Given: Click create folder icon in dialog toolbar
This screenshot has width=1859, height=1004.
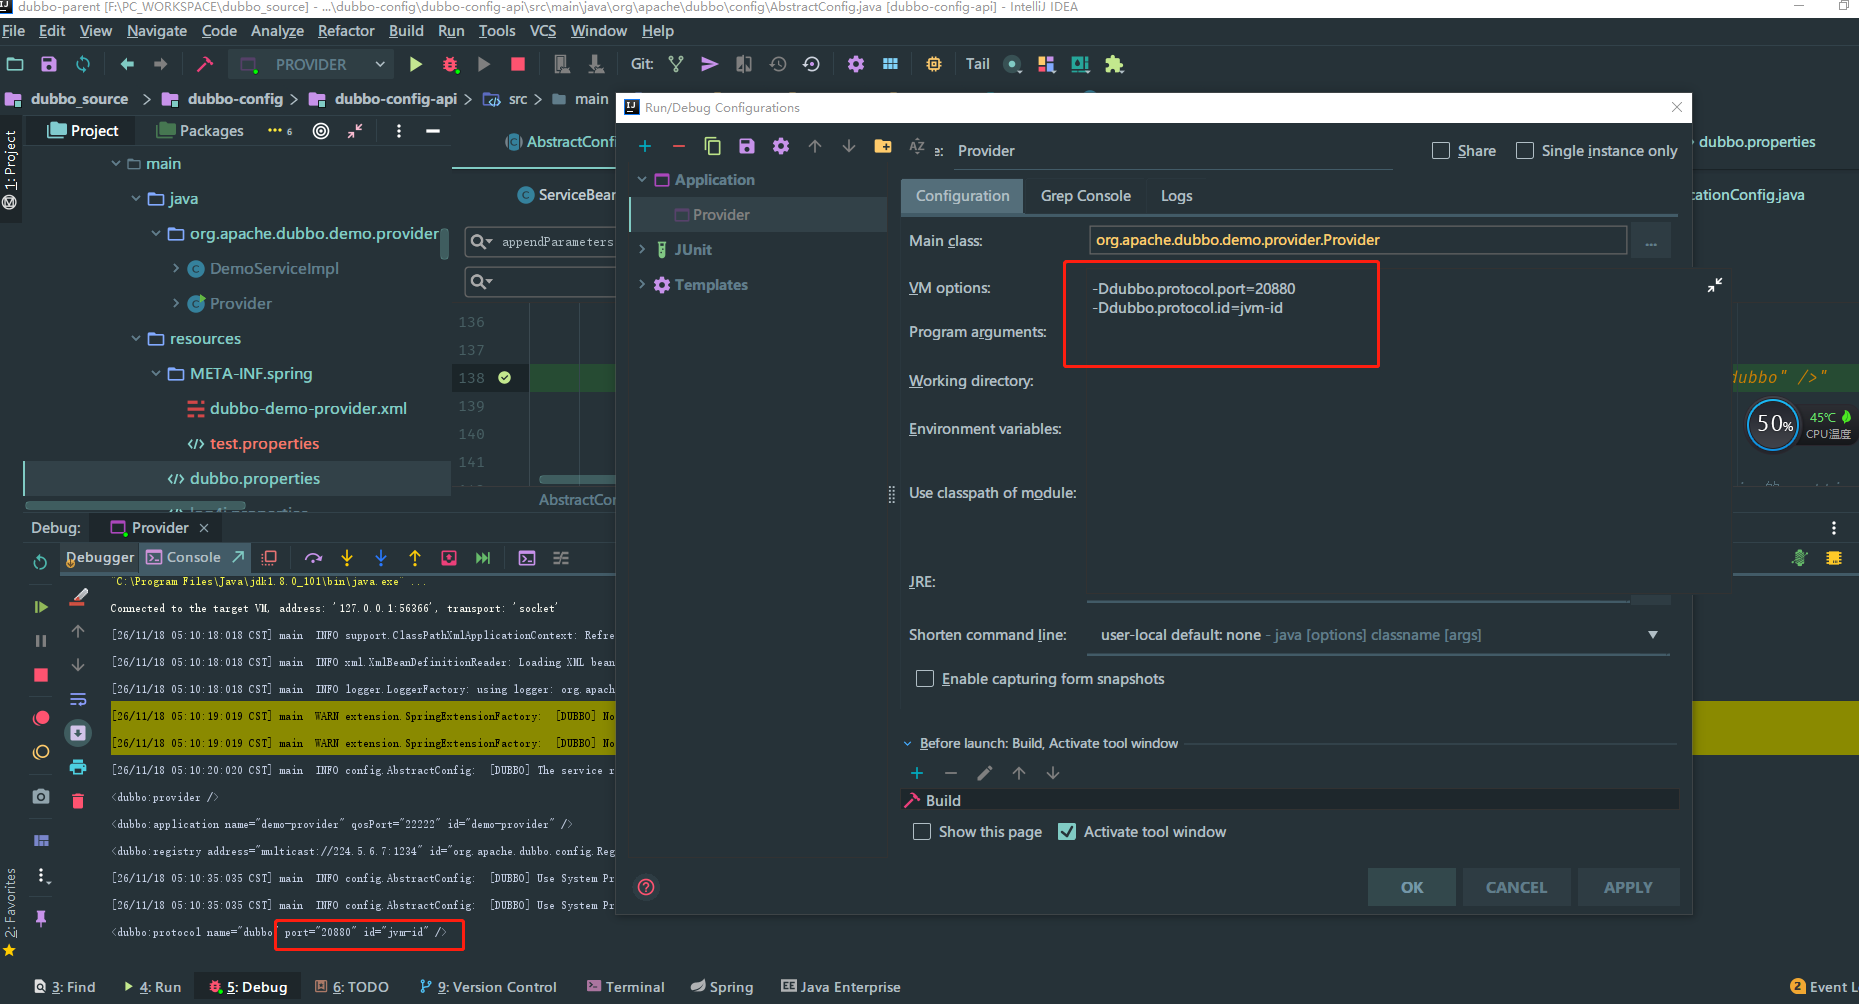Looking at the screenshot, I should click(x=883, y=146).
